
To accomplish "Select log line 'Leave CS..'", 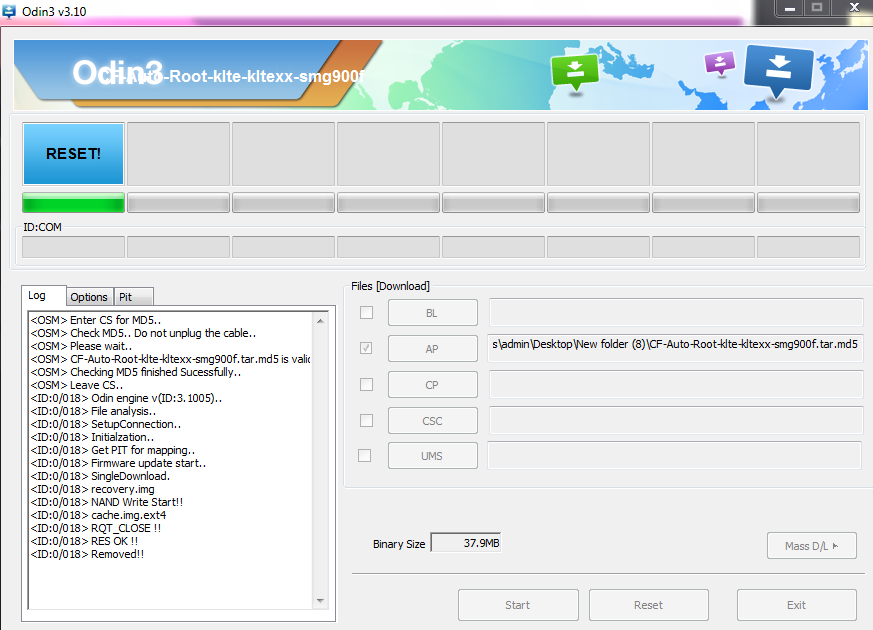I will [77, 385].
